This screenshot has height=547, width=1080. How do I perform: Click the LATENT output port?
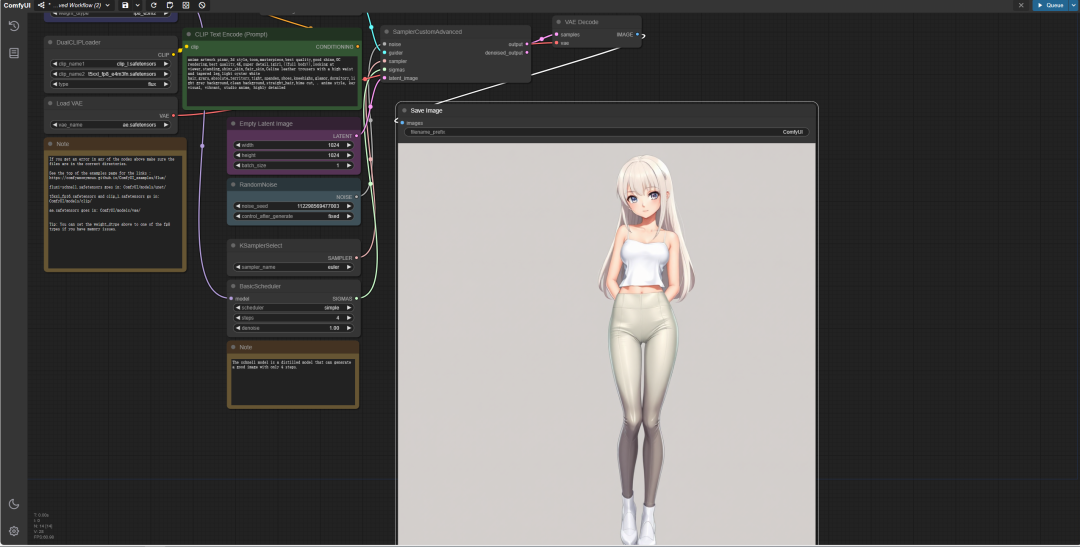click(356, 136)
